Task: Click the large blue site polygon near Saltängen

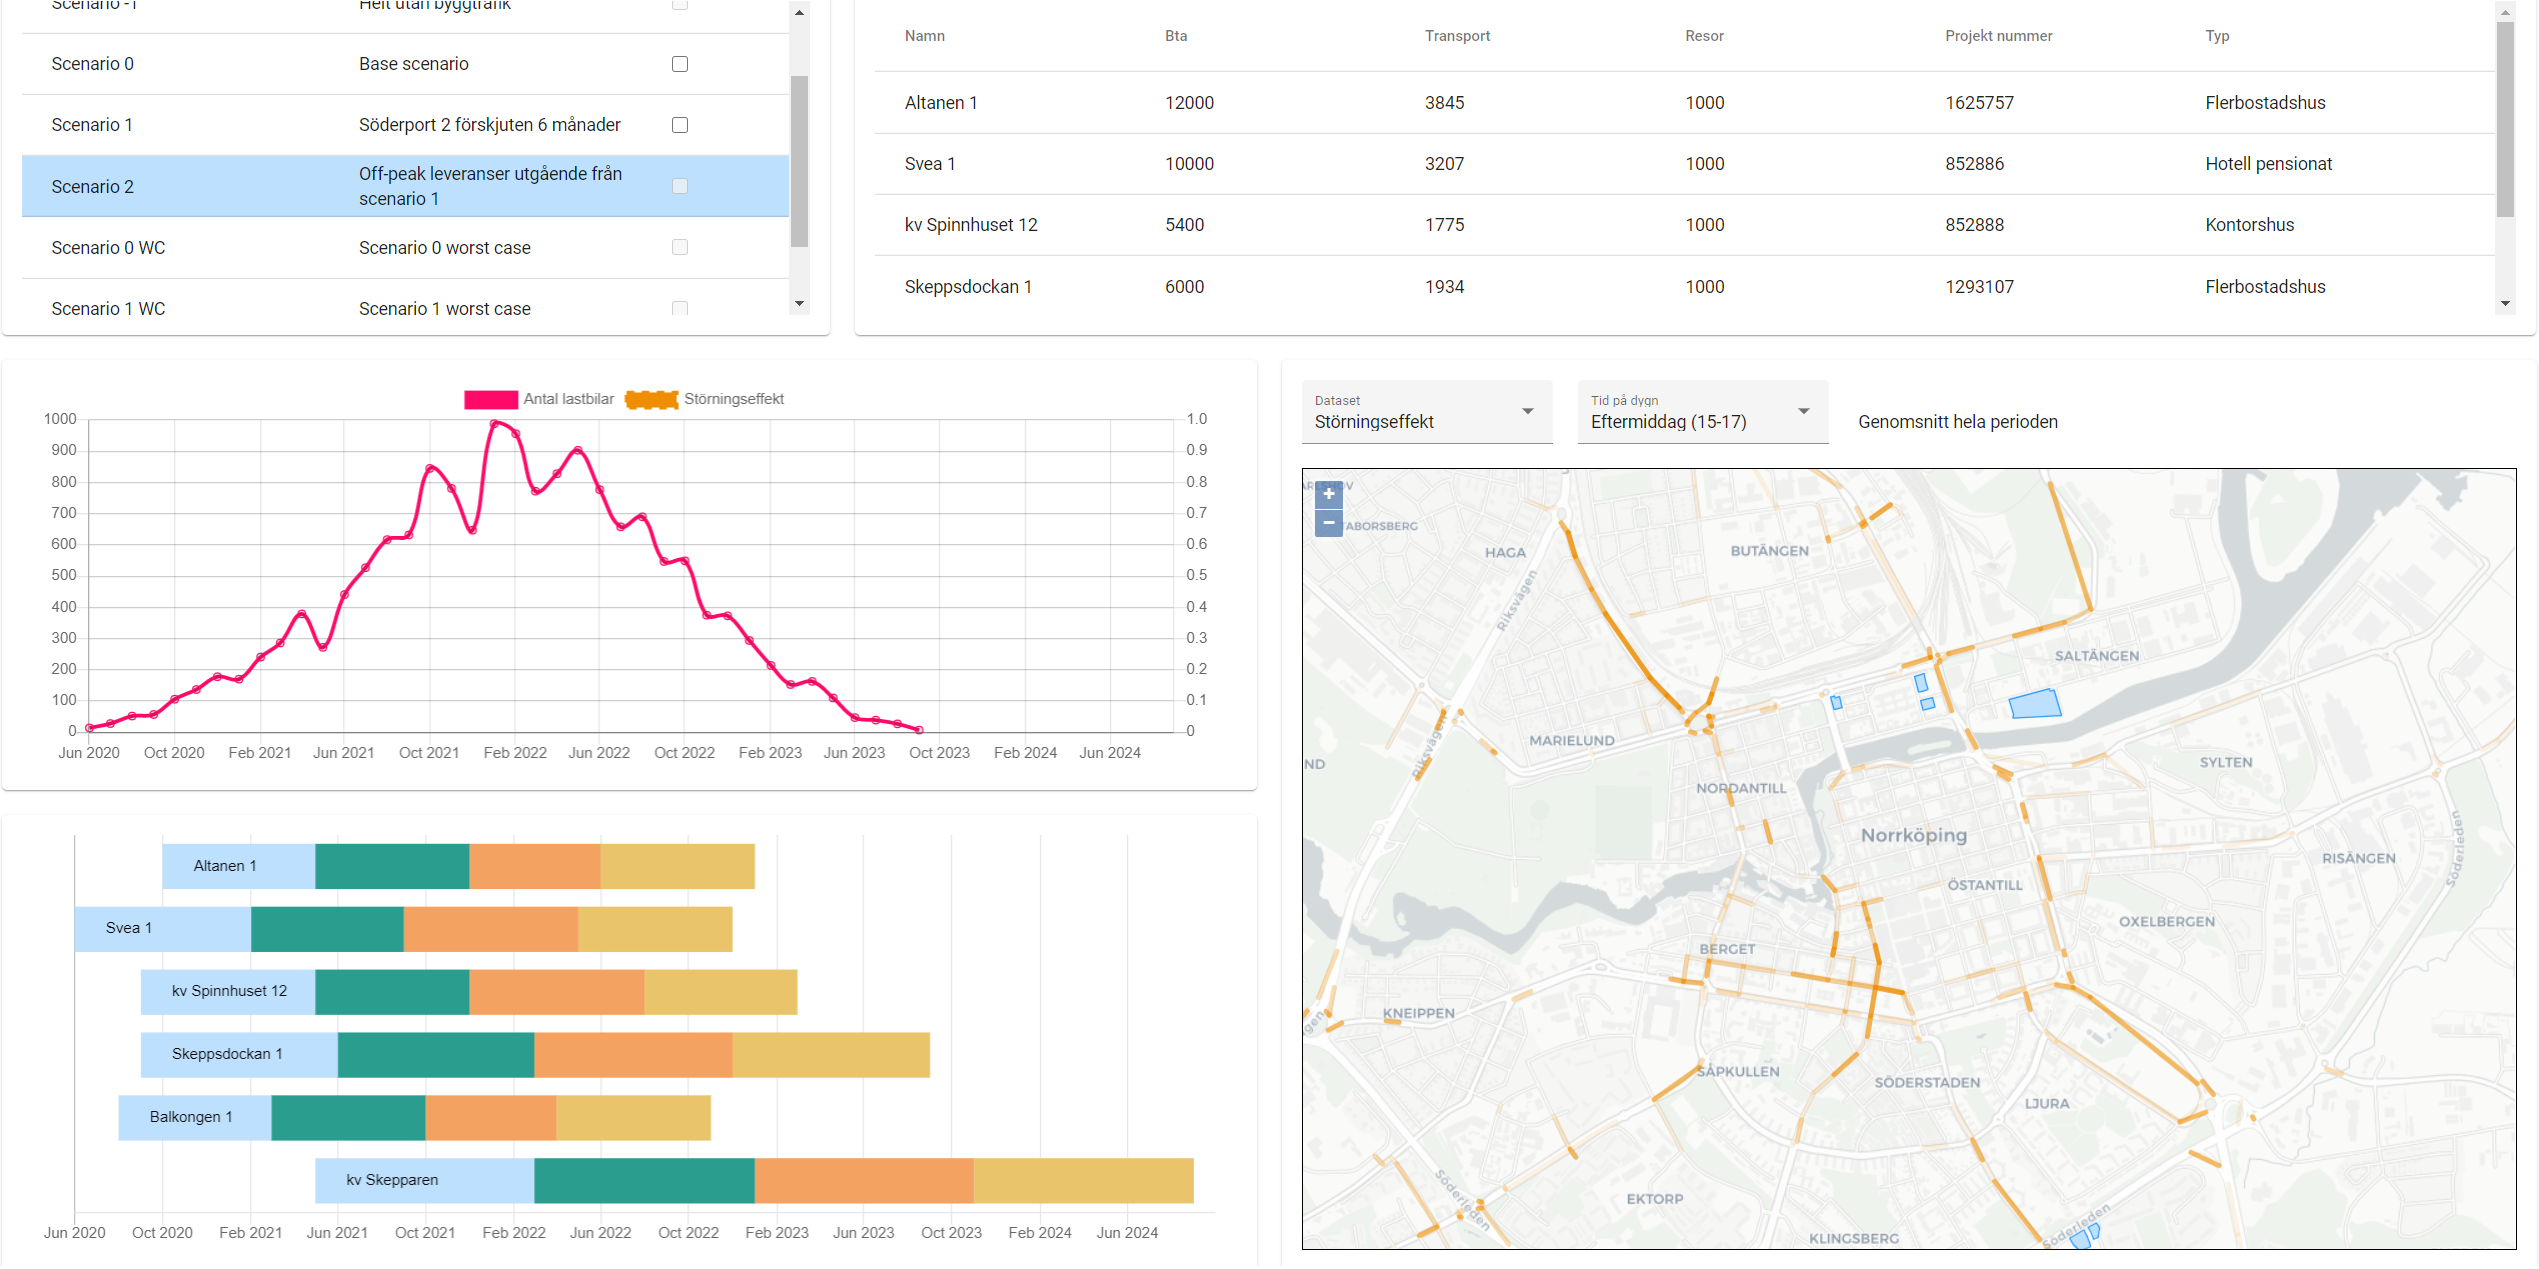Action: click(2035, 704)
